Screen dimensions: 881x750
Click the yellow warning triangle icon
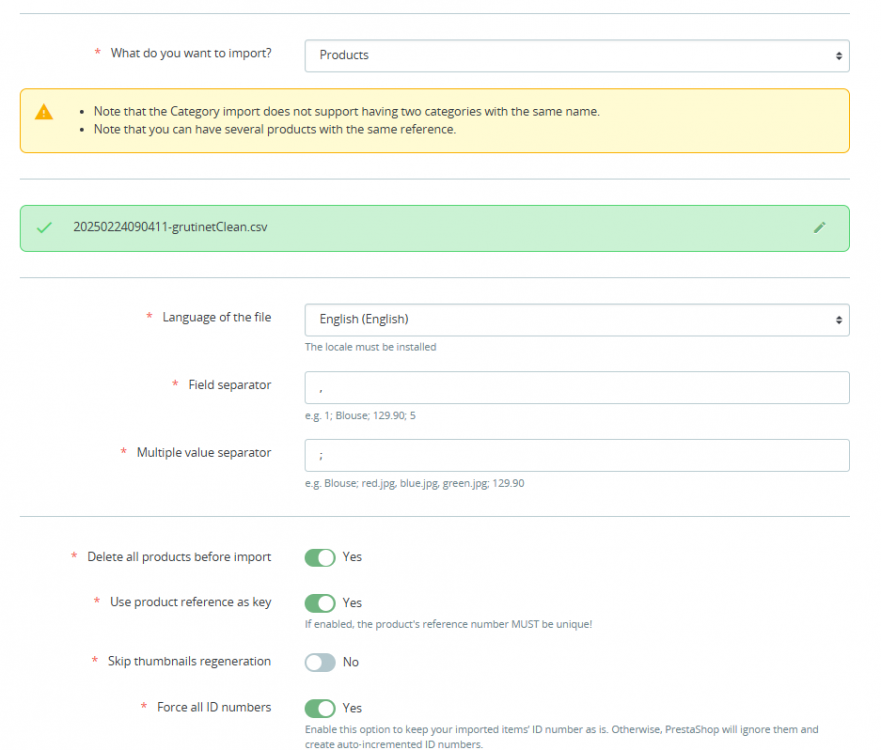(x=44, y=112)
